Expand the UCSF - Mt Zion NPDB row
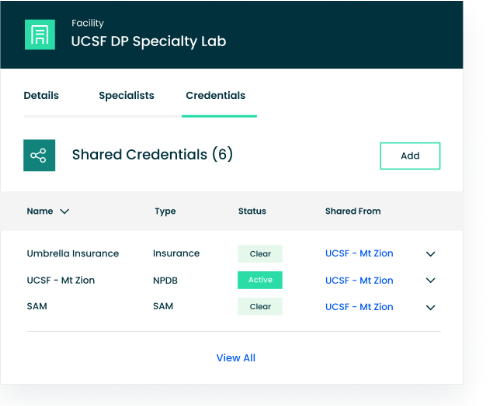The image size is (489, 406). pos(430,280)
